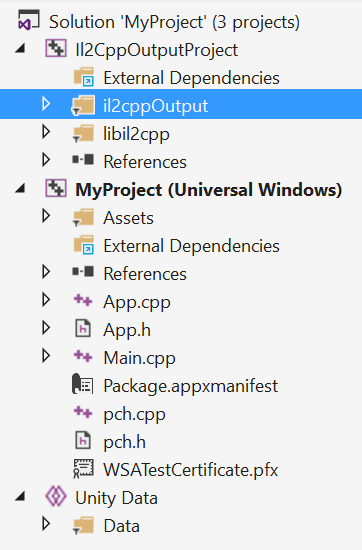
Task: Click the Unity Data project icon
Action: pyautogui.click(x=56, y=497)
